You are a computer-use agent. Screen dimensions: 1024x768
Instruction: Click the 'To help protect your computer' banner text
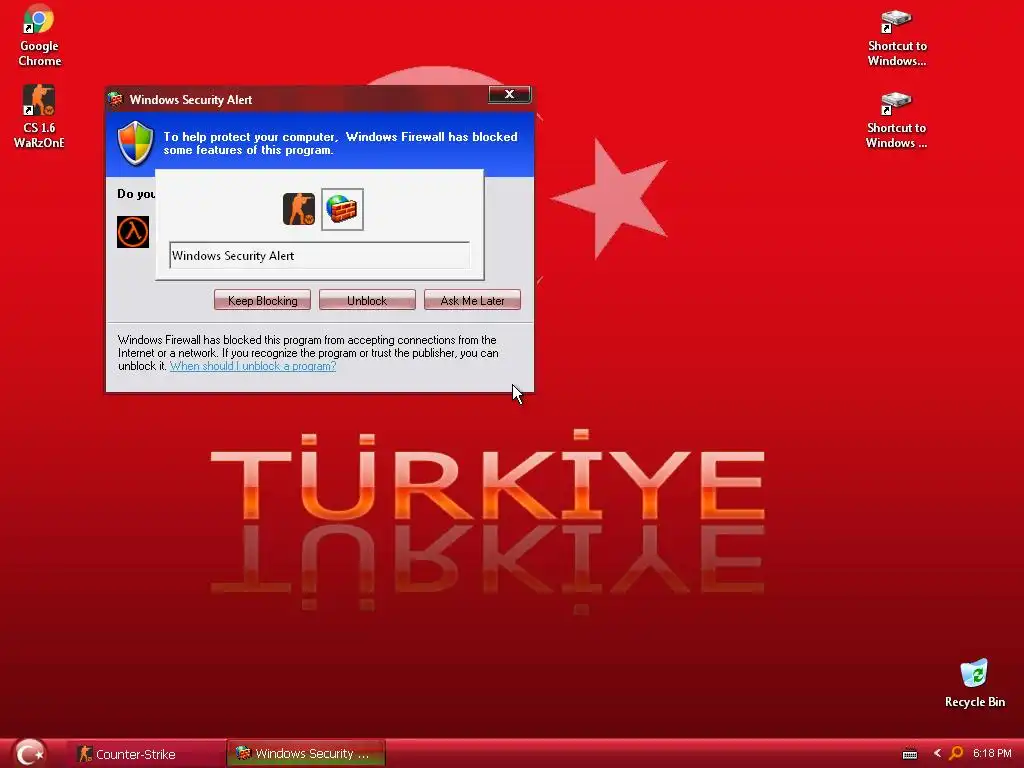click(x=340, y=143)
